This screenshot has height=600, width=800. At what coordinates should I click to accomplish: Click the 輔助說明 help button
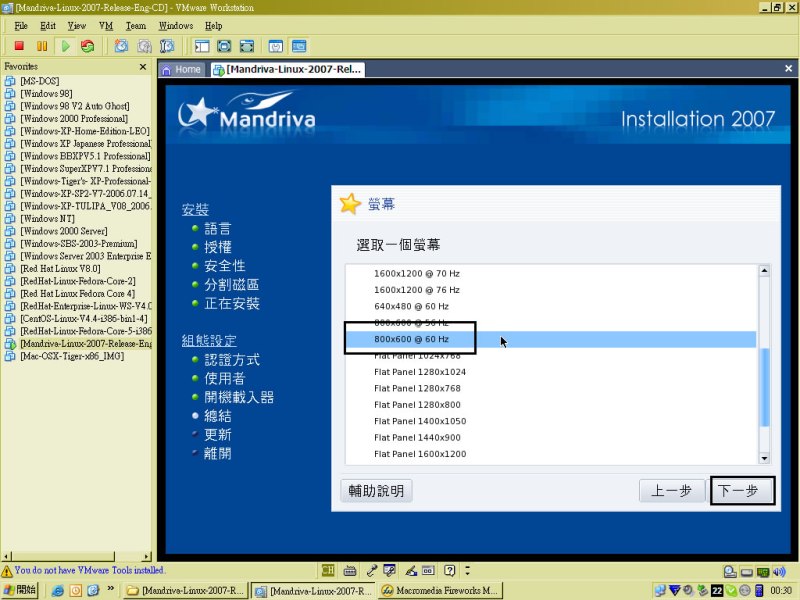(x=376, y=491)
